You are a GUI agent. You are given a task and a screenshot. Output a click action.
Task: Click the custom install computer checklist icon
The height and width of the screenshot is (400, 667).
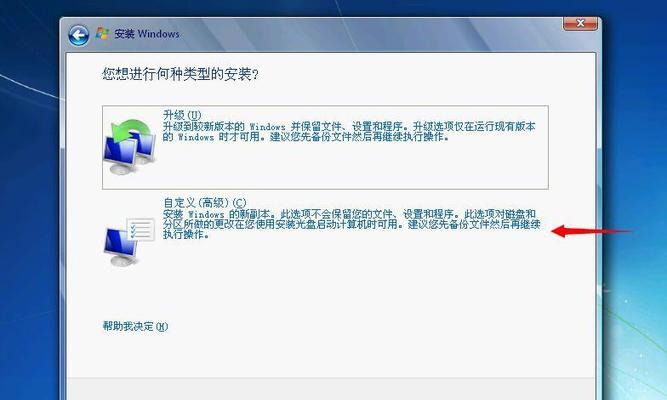pos(129,242)
